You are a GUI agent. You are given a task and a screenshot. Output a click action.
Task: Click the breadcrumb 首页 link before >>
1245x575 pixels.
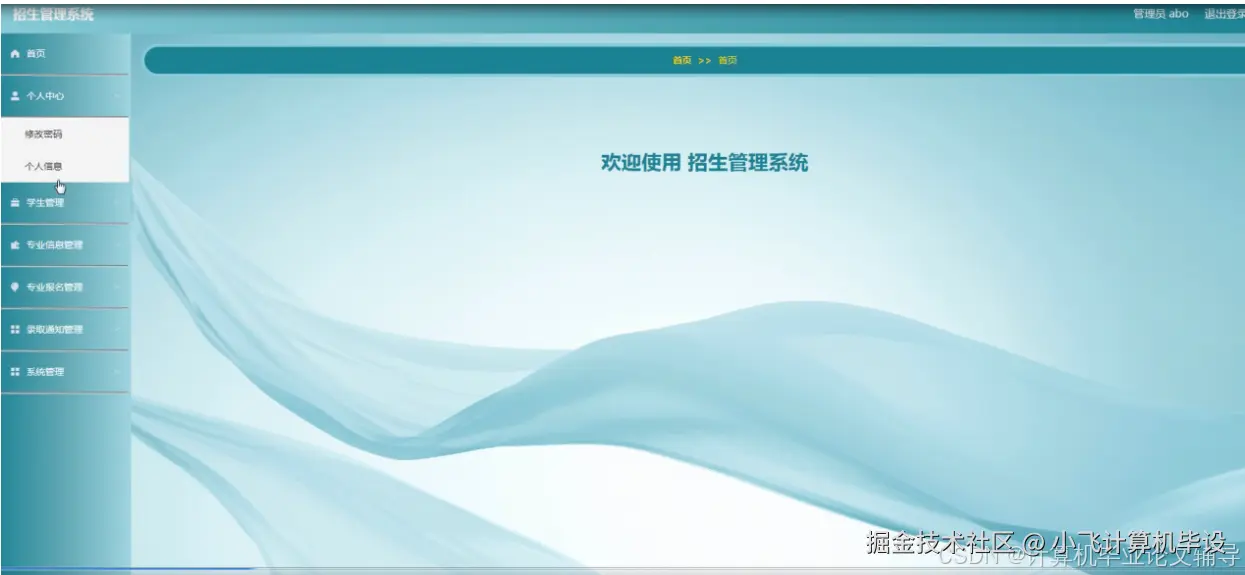[682, 60]
